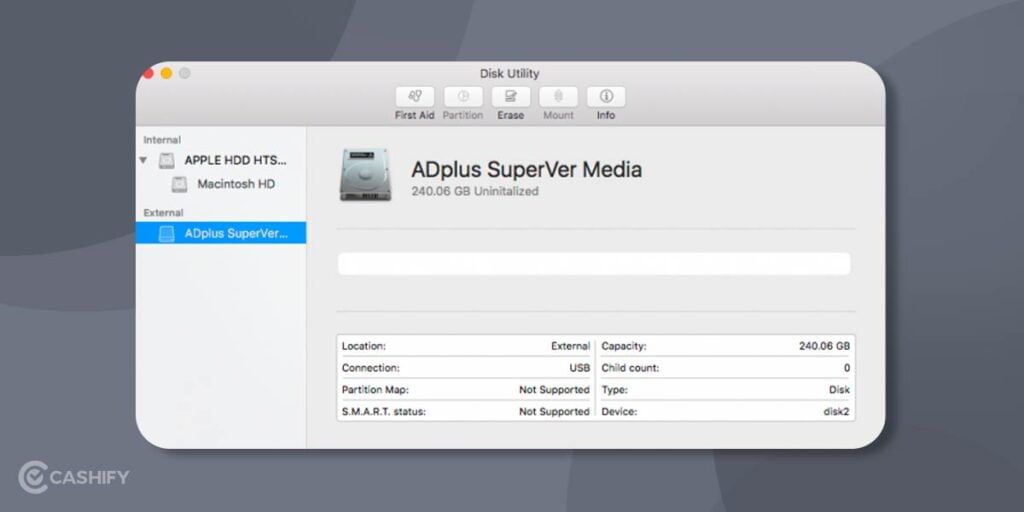The height and width of the screenshot is (512, 1024).
Task: Run First Aid from the toolbar
Action: (x=415, y=97)
